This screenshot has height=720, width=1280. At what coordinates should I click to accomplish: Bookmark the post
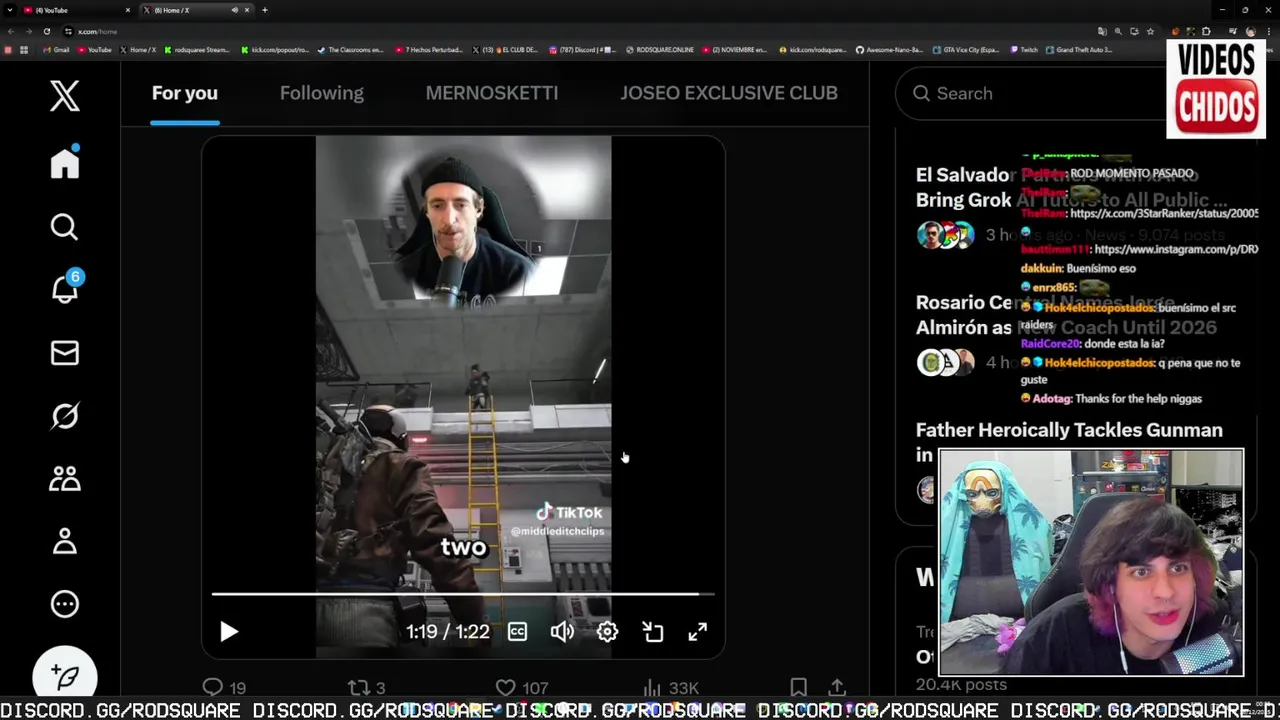tap(798, 688)
